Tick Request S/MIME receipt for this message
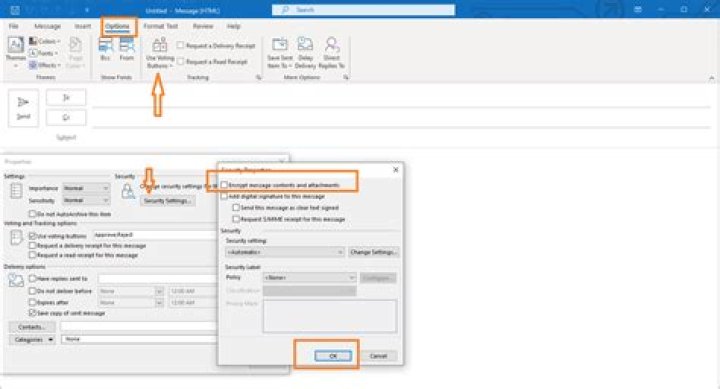Image resolution: width=720 pixels, height=389 pixels. point(236,219)
